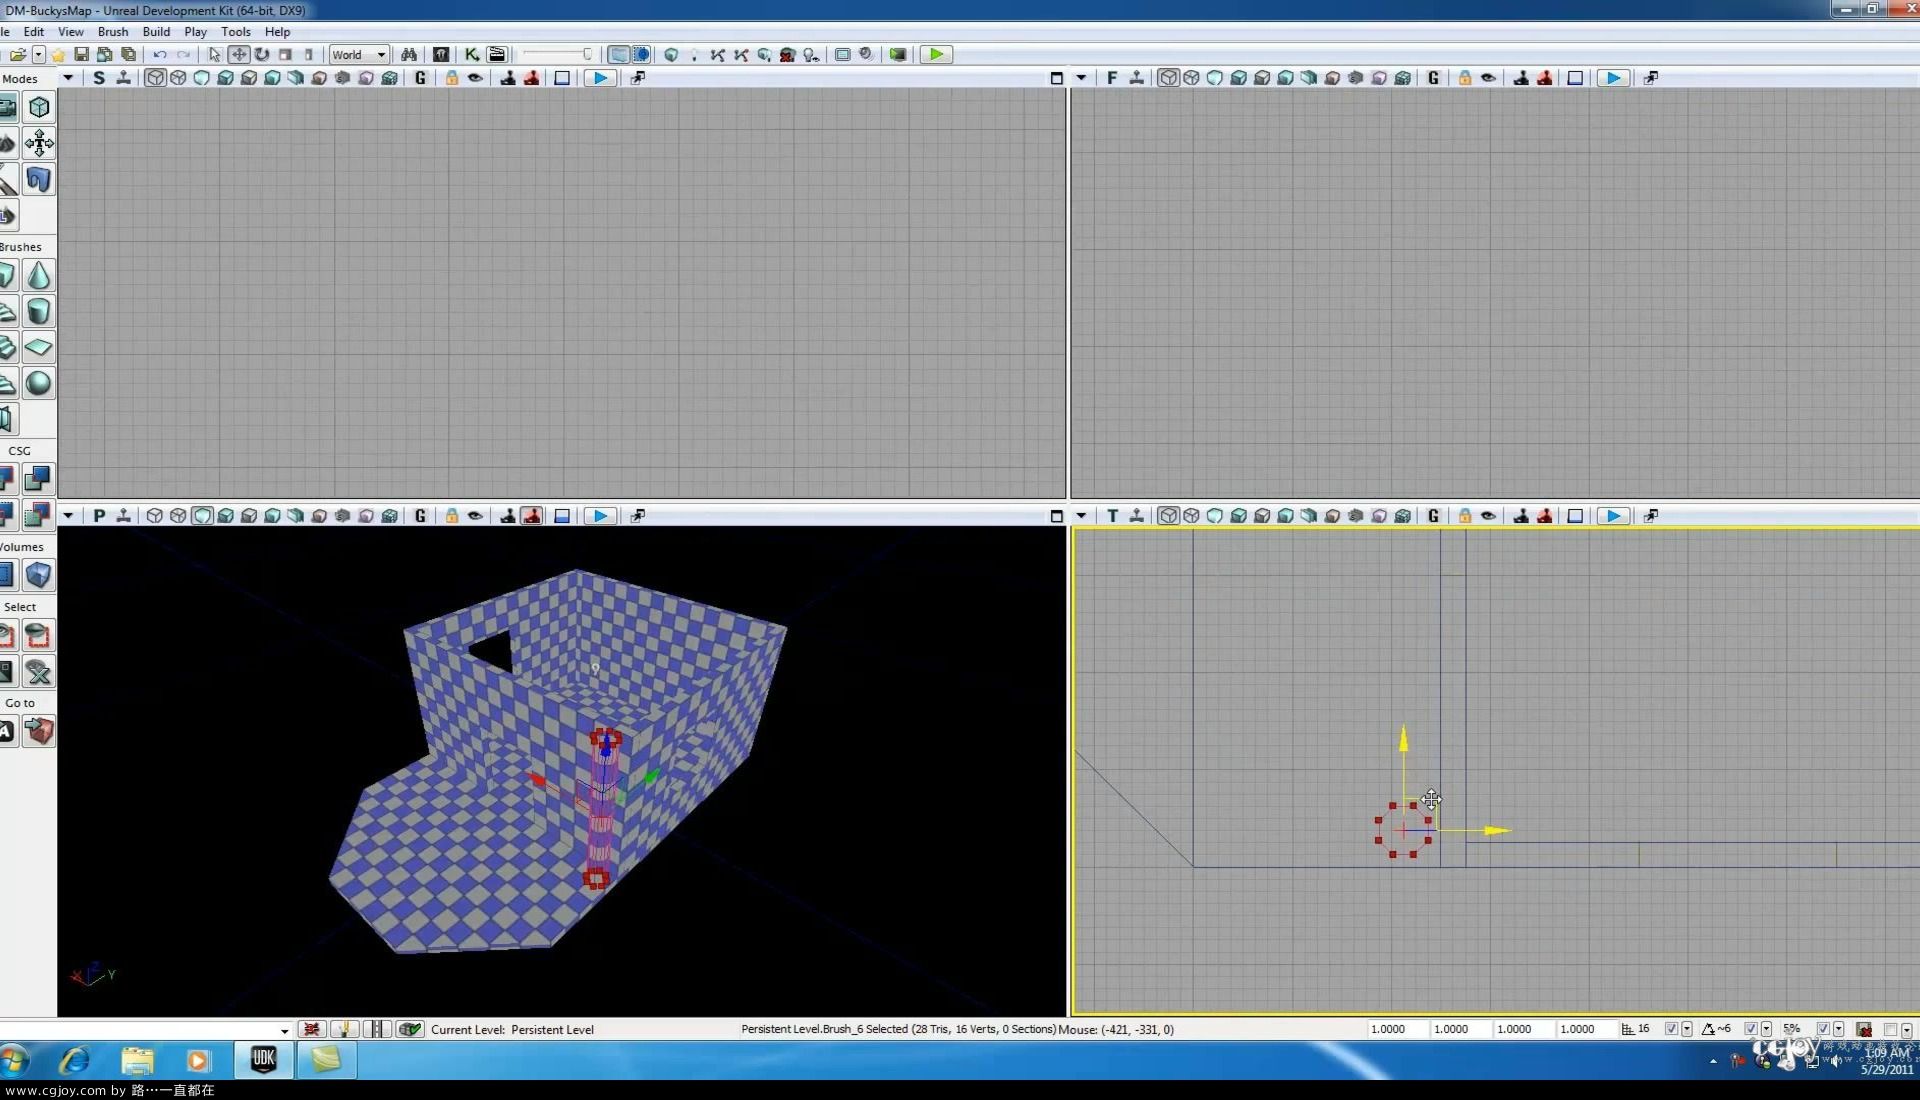Go to builder brush icon

pyautogui.click(x=39, y=732)
